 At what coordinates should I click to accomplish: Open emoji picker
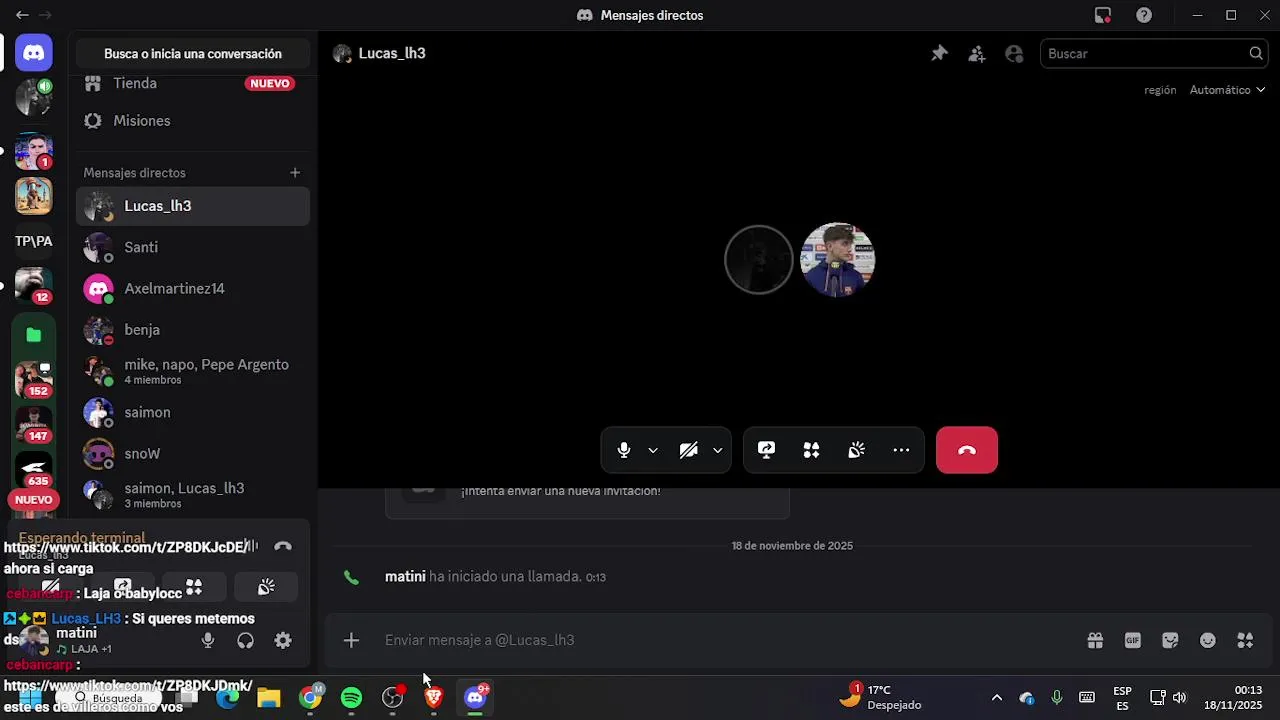pyautogui.click(x=1208, y=640)
